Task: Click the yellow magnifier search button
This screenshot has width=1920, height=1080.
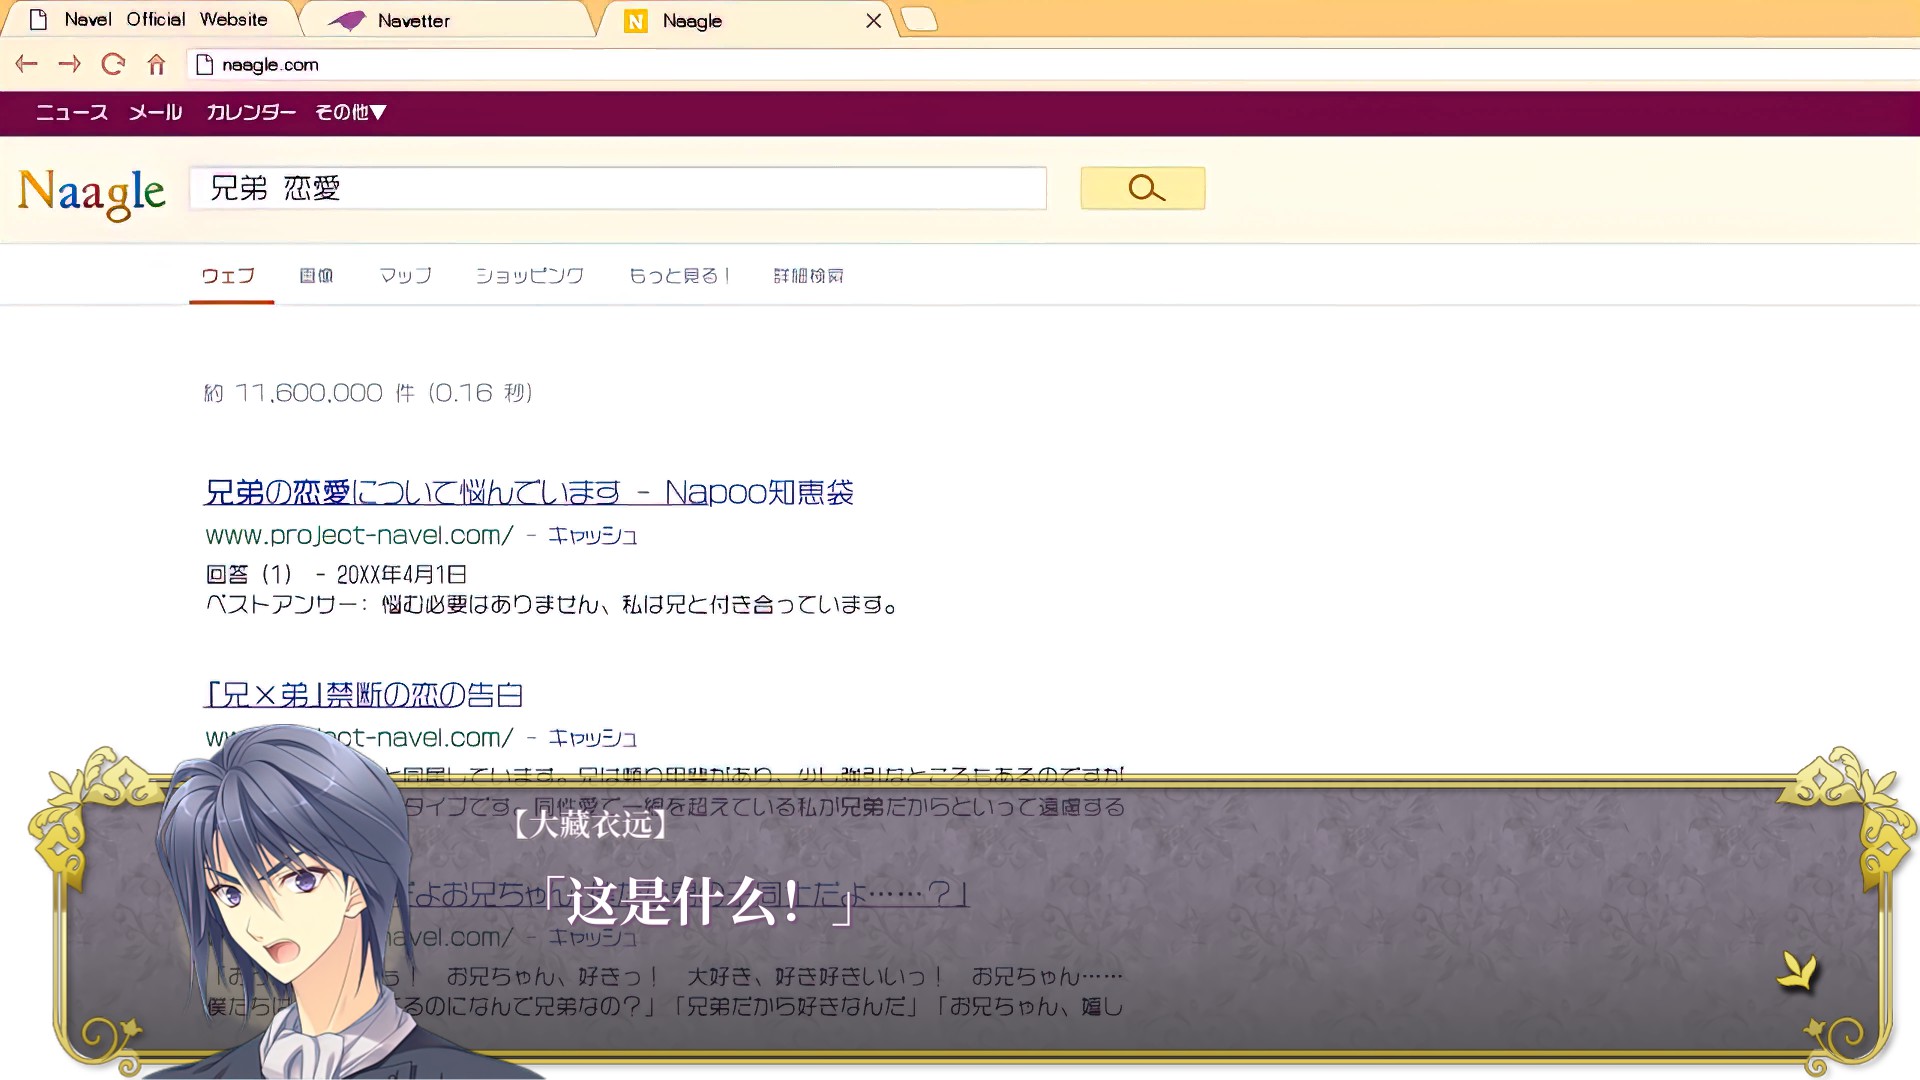Action: pos(1142,188)
